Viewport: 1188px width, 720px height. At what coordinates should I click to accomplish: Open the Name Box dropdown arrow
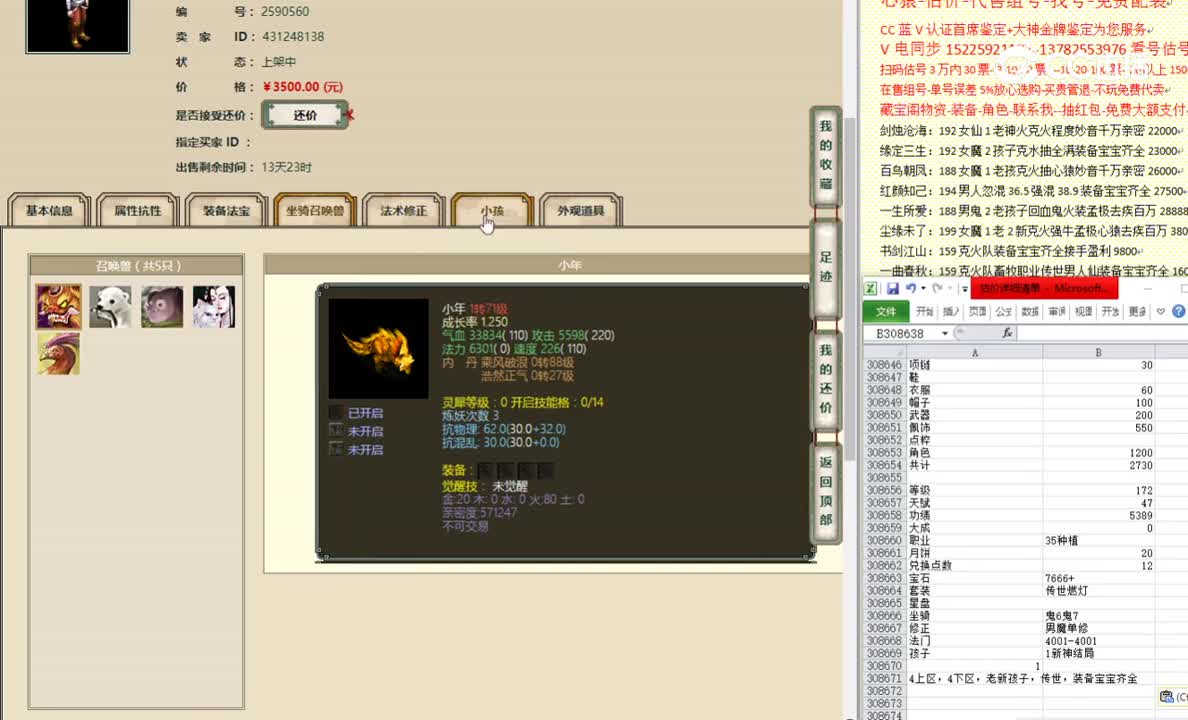point(944,332)
